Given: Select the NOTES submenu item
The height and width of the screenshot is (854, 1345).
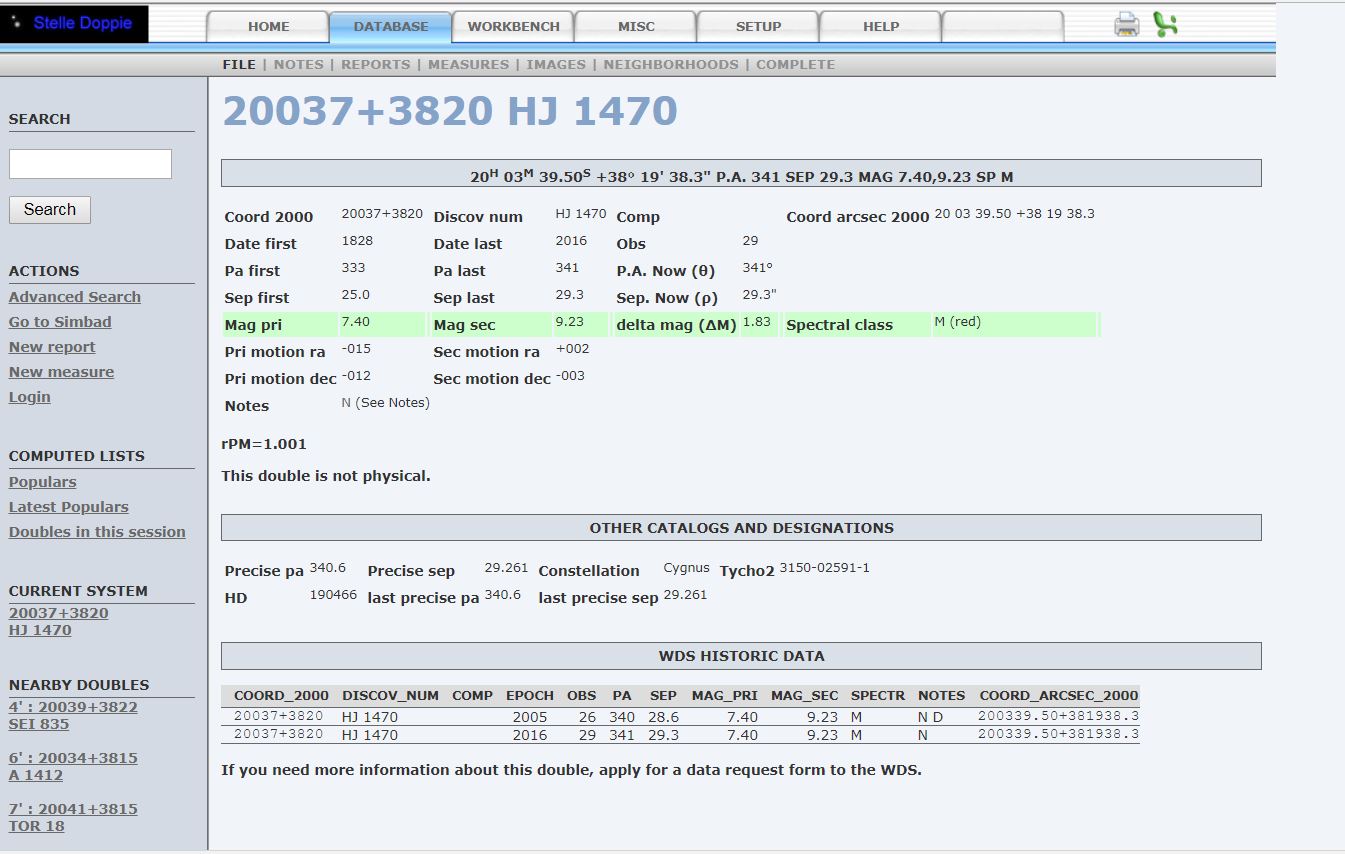Looking at the screenshot, I should [x=299, y=65].
